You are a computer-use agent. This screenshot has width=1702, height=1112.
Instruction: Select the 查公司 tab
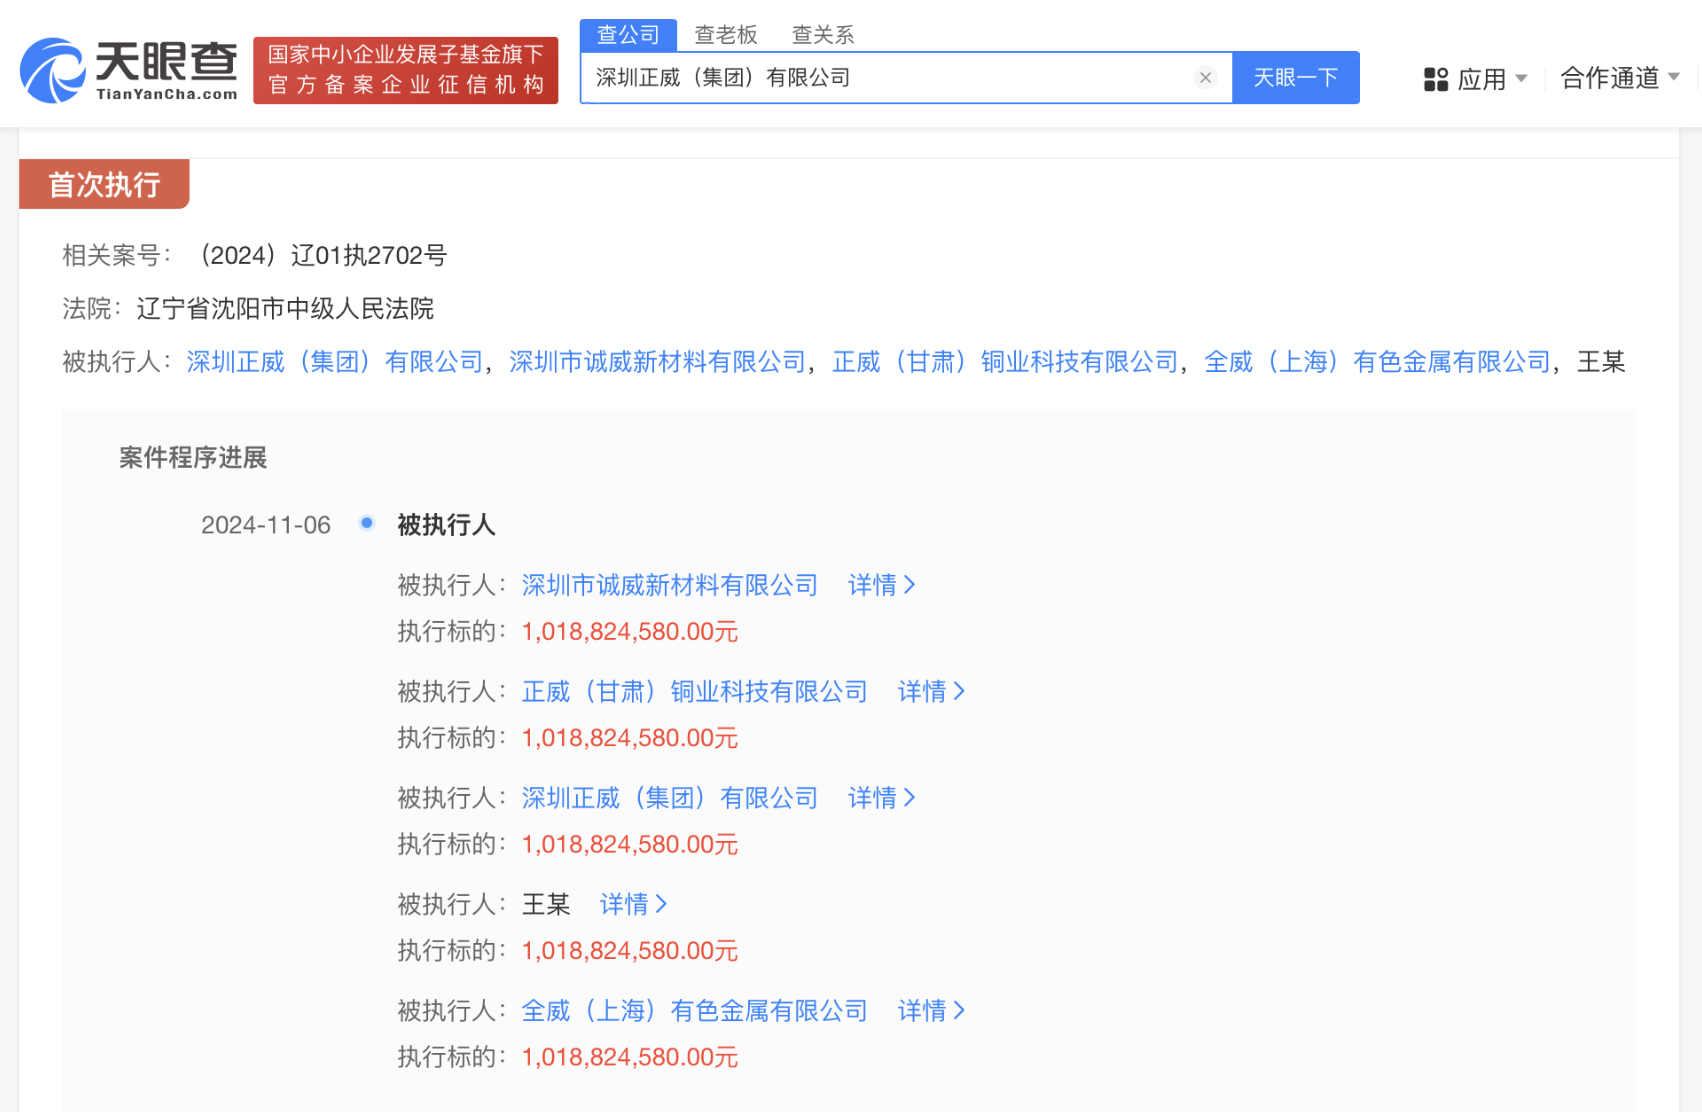tap(628, 35)
